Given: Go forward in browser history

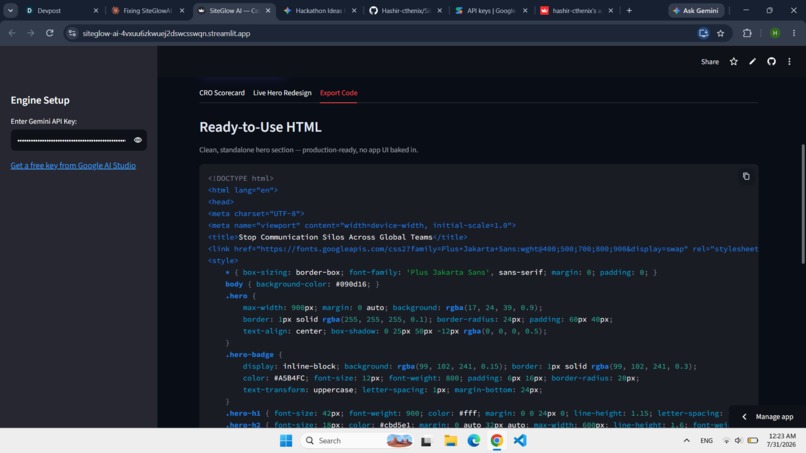Looking at the screenshot, I should click(31, 33).
